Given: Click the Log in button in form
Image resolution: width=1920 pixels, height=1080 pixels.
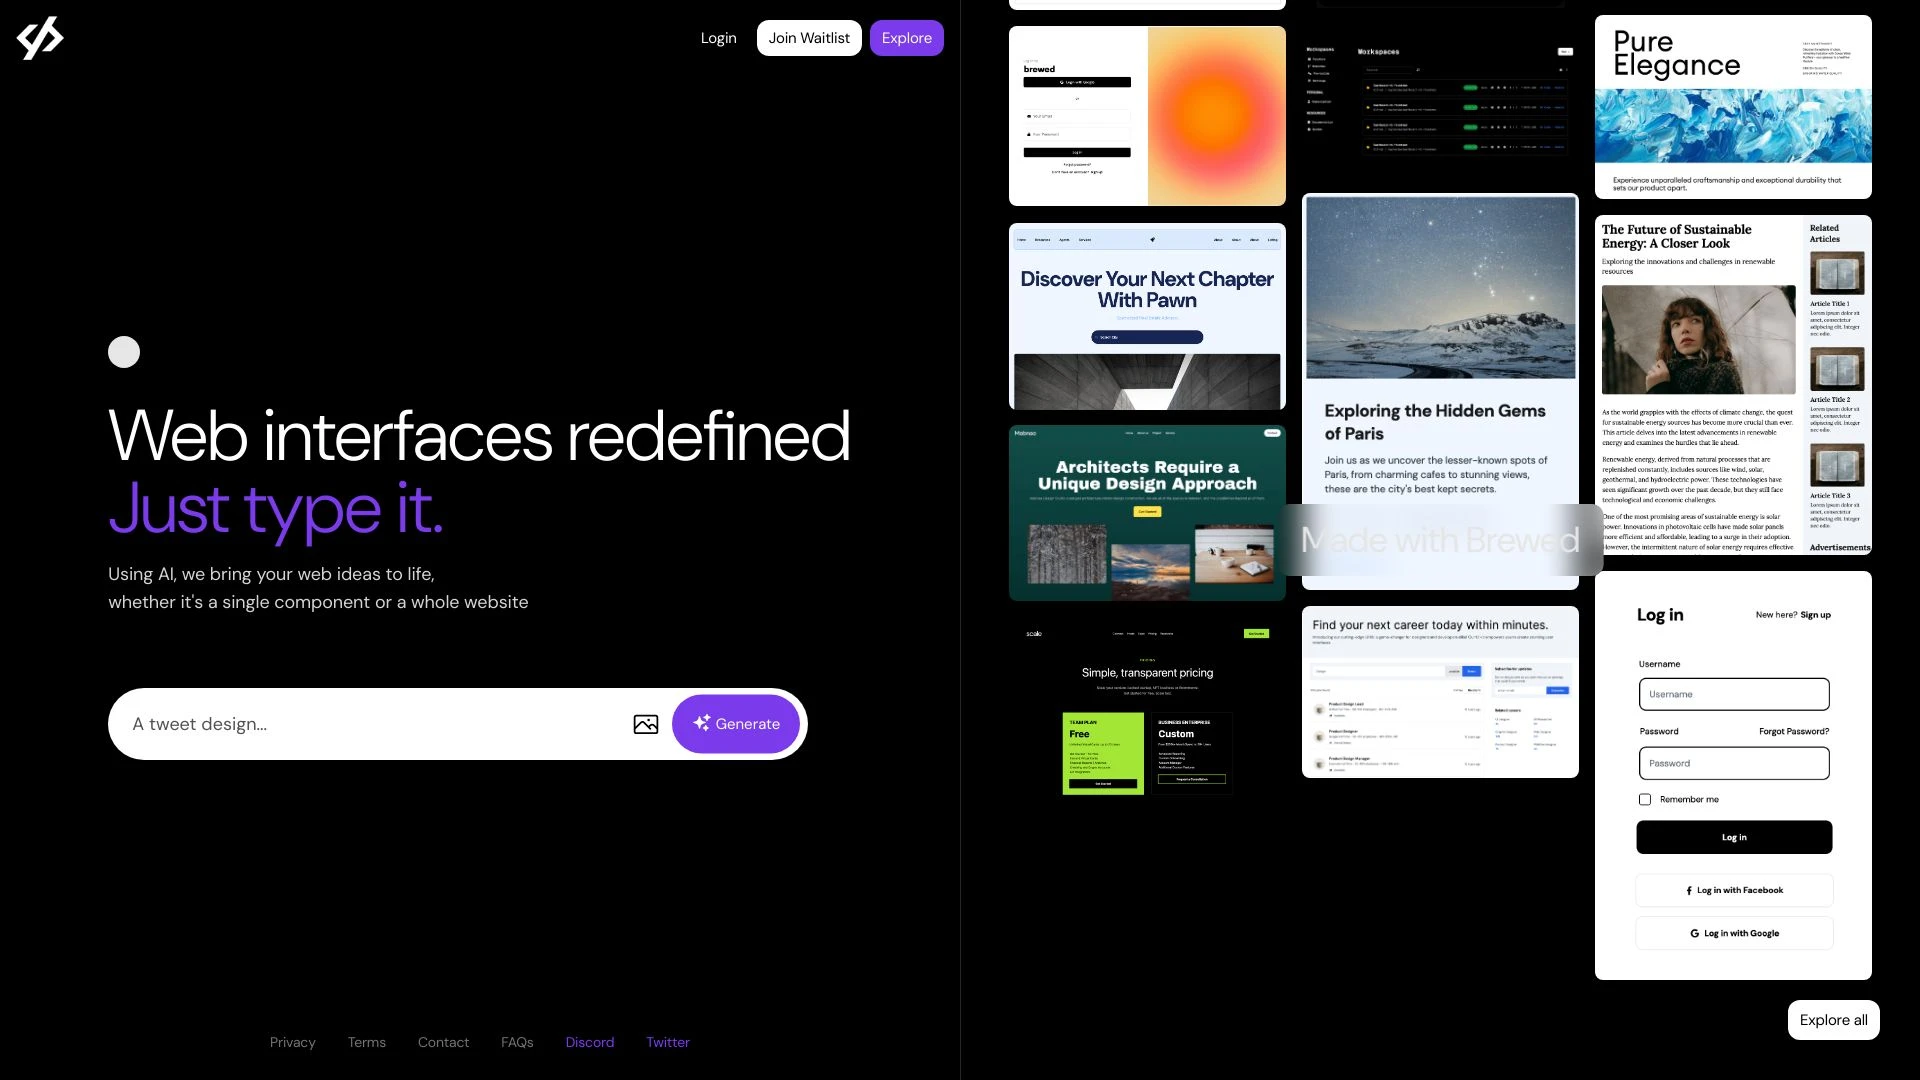Looking at the screenshot, I should (1733, 837).
